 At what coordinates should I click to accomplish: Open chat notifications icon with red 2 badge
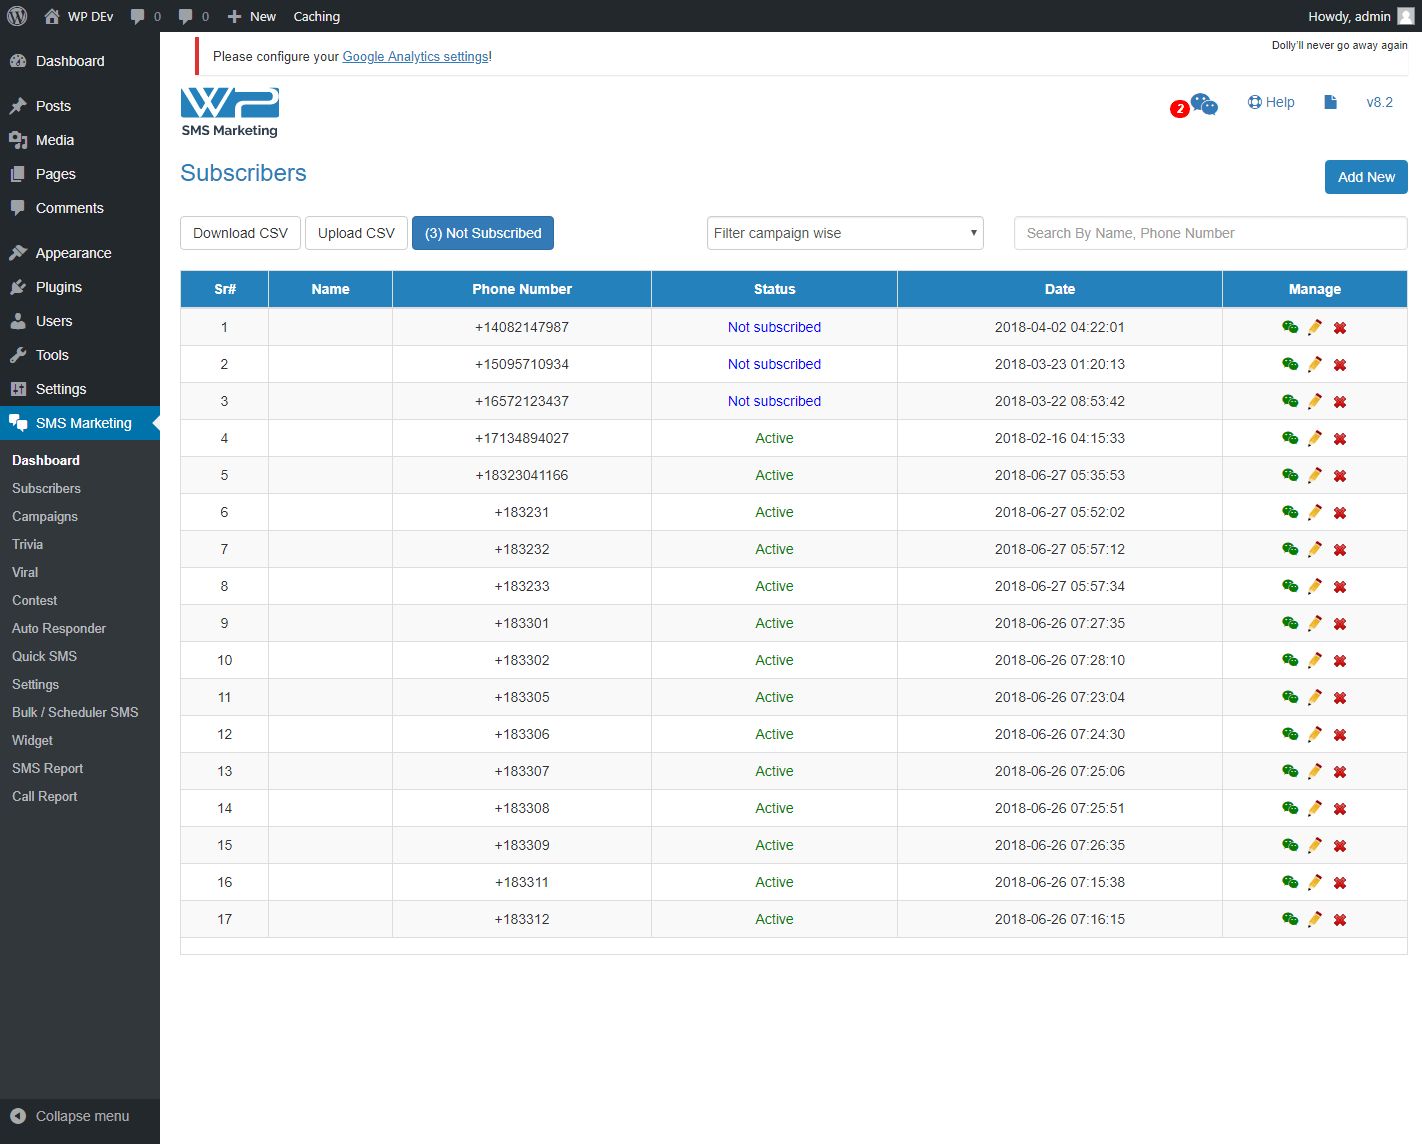1195,105
